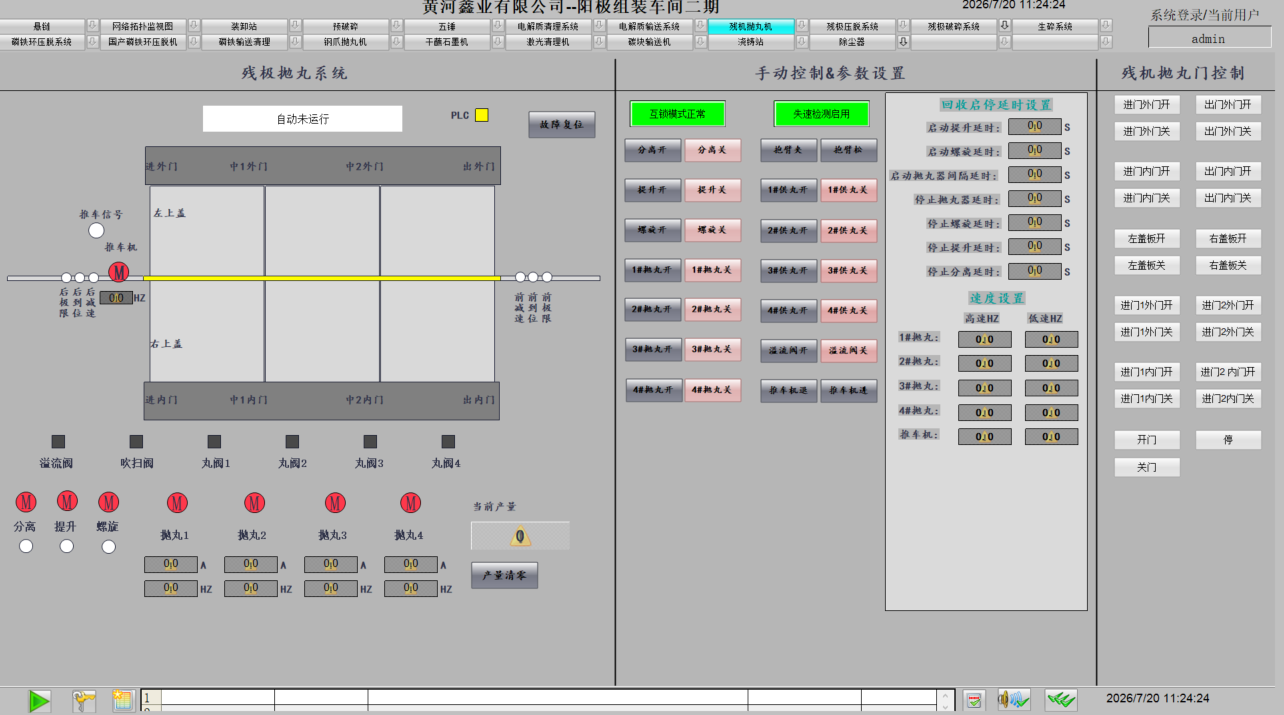Expand the dropdown arrow beside 残极破碎系统 tab
The image size is (1284, 715).
(1004, 26)
